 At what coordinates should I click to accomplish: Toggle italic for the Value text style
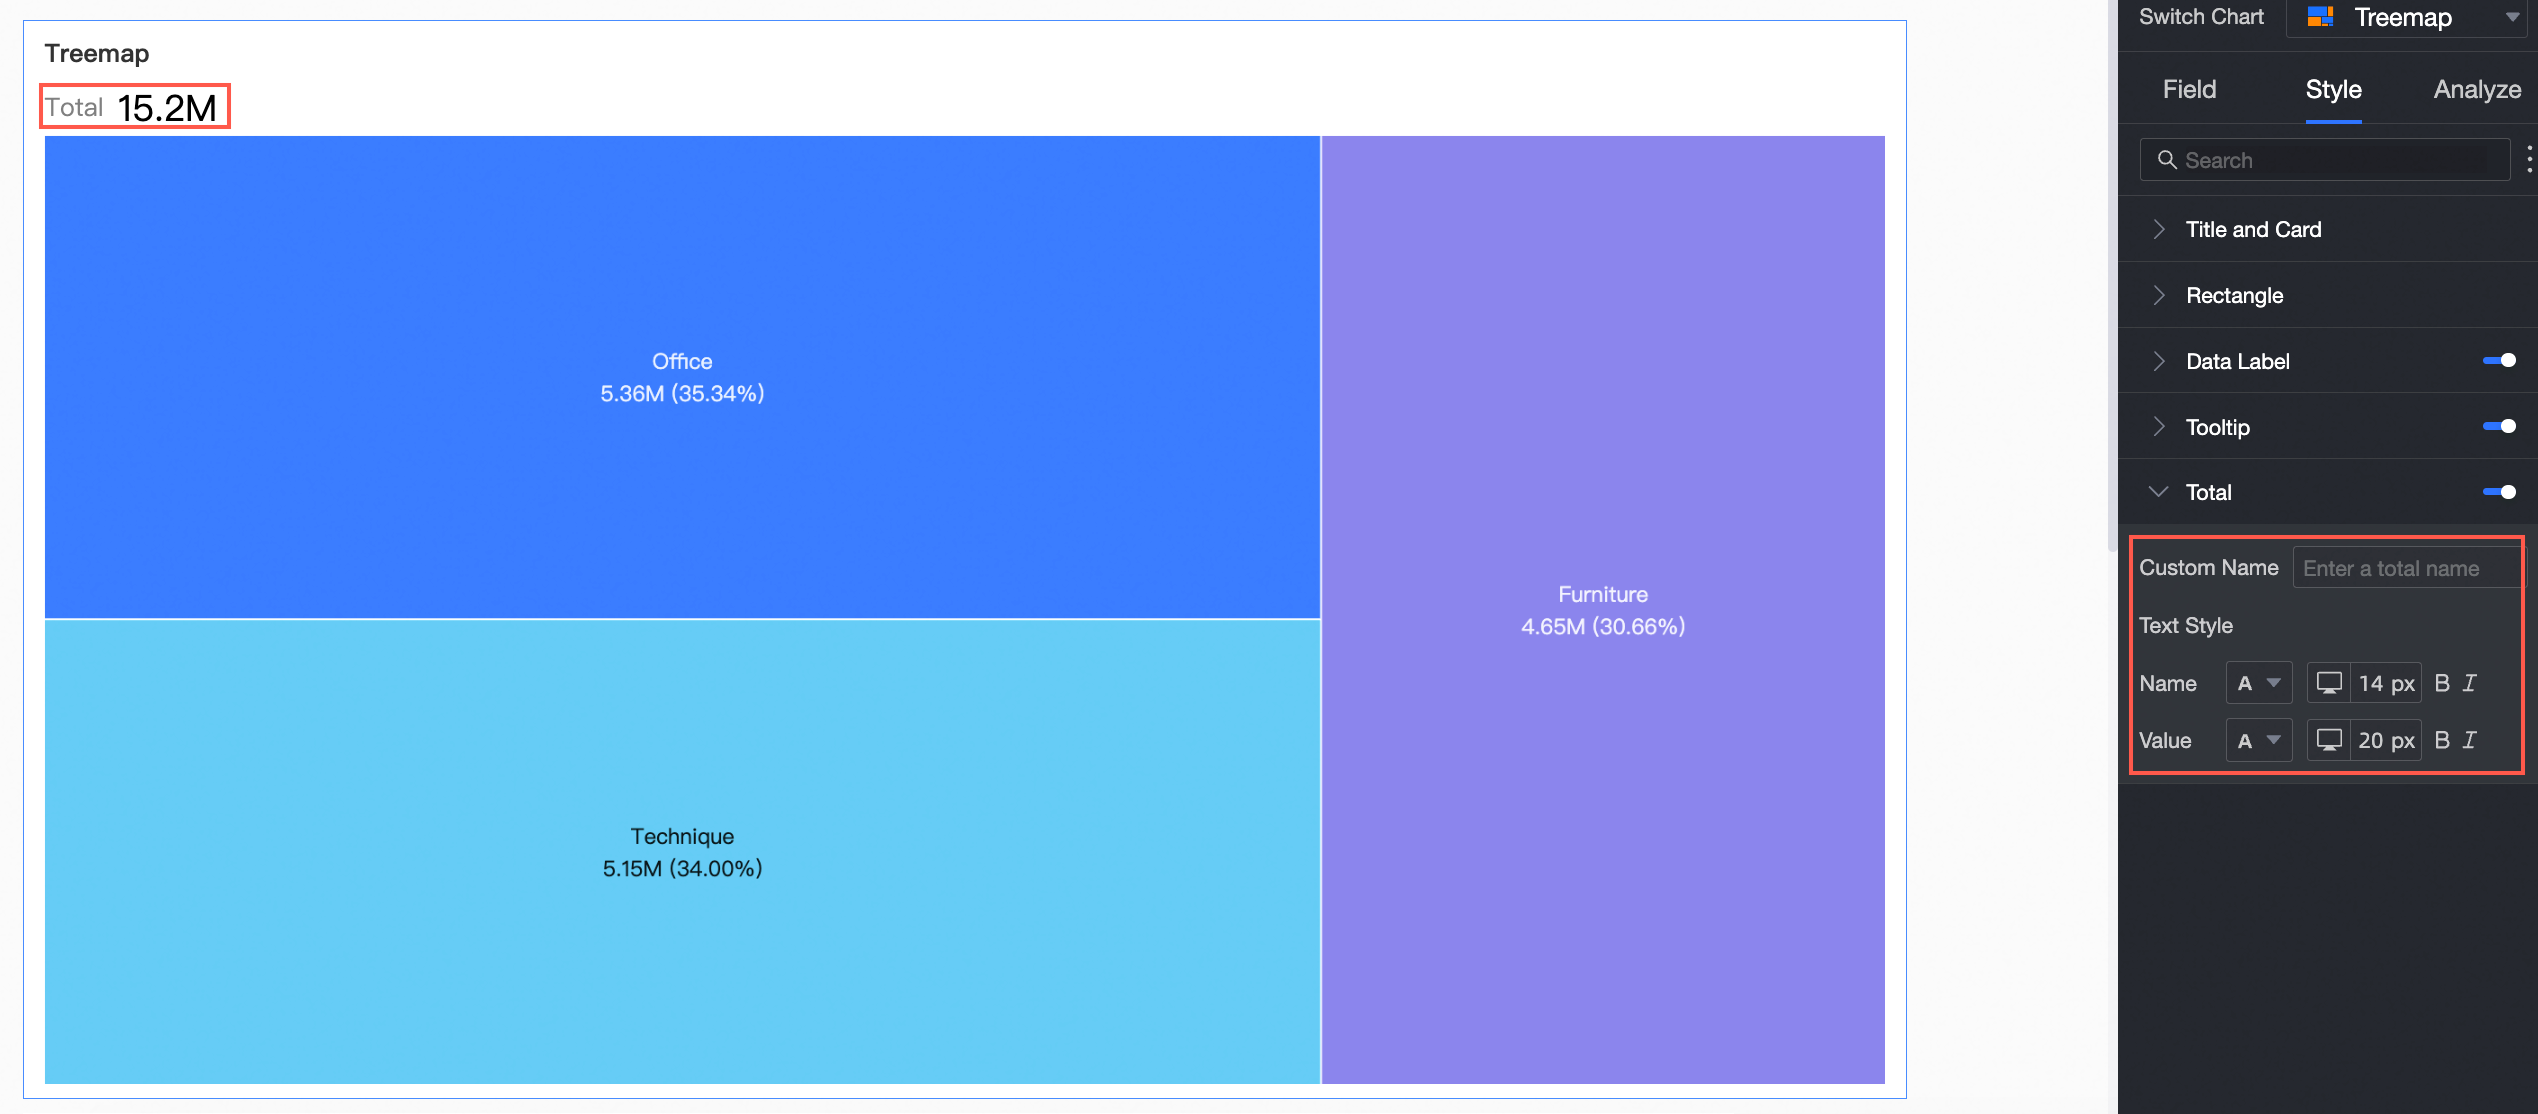[x=2469, y=740]
